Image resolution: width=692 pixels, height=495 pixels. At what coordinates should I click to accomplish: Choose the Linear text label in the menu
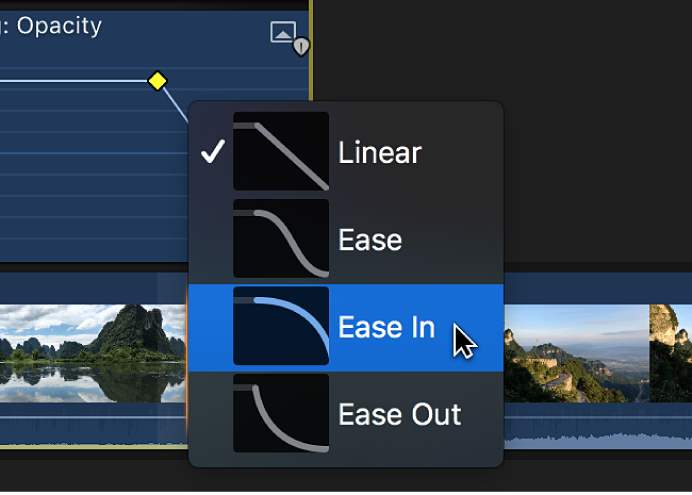[380, 153]
